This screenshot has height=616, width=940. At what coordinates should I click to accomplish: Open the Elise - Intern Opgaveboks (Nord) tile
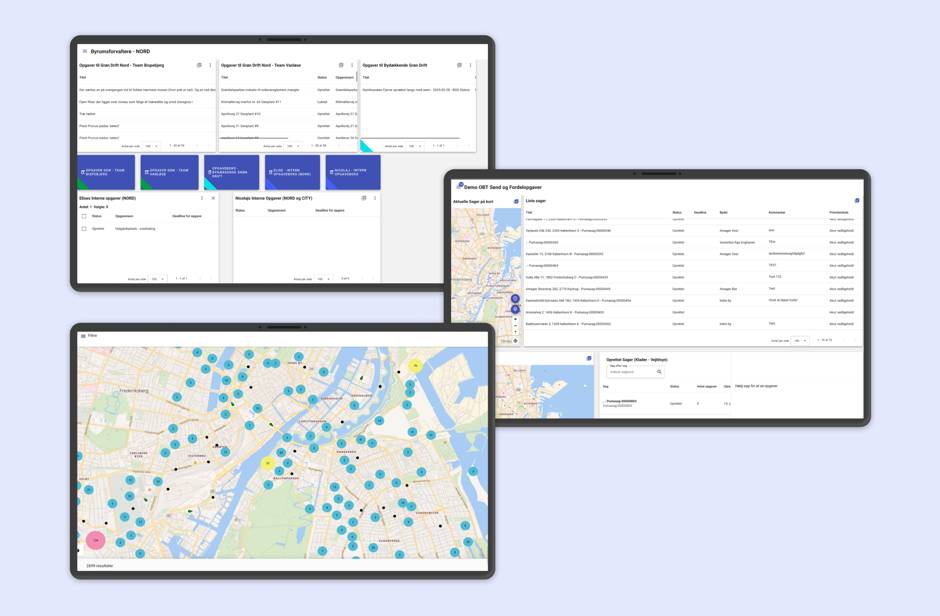tap(292, 172)
